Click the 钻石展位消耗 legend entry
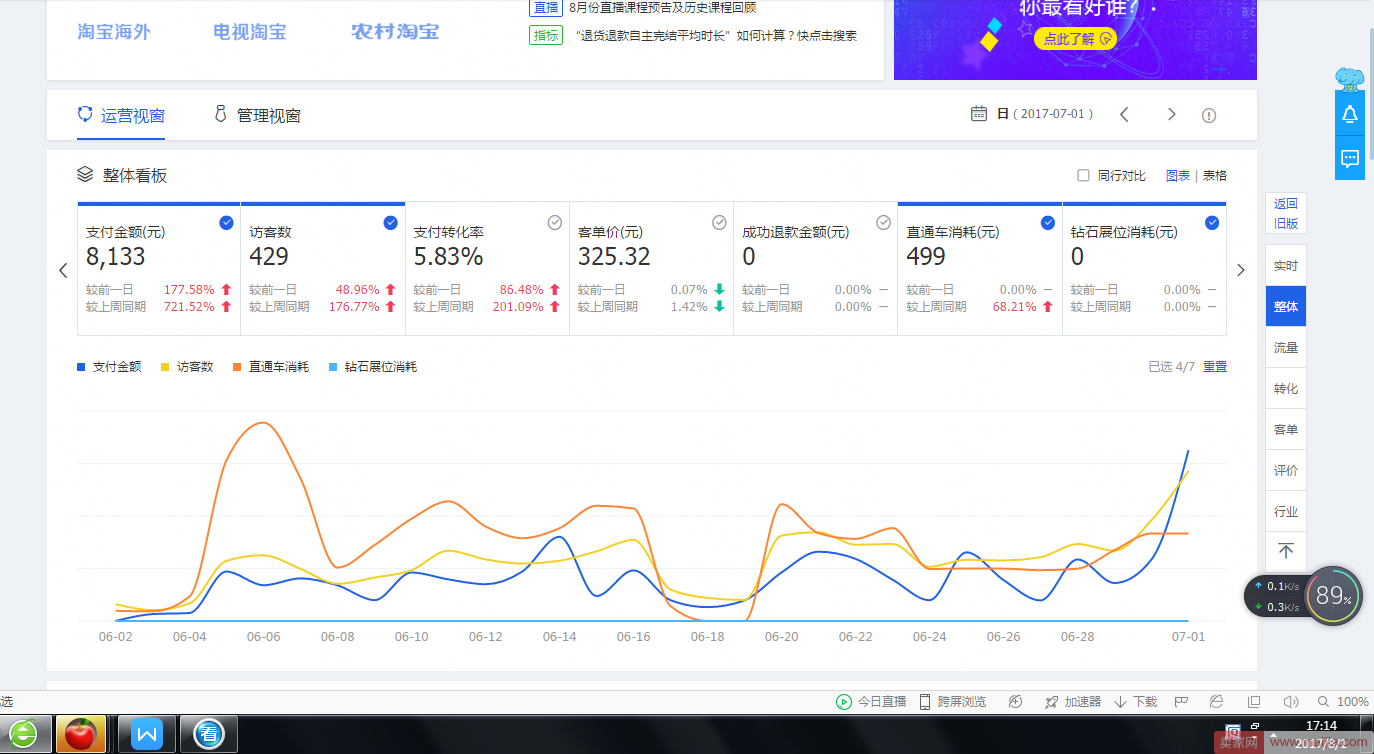Screen dimensions: 1374x754 click(373, 367)
